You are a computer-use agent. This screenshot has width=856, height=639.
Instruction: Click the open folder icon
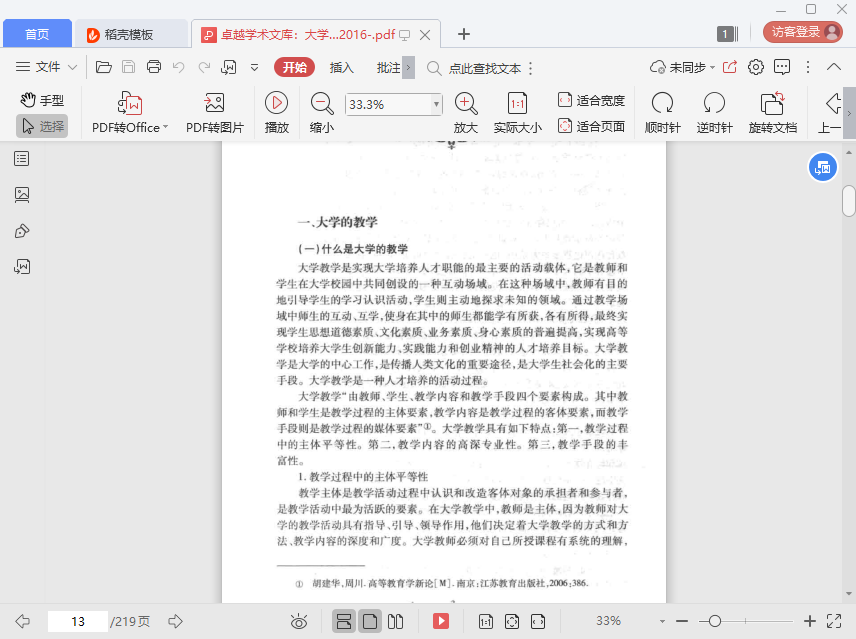(104, 67)
